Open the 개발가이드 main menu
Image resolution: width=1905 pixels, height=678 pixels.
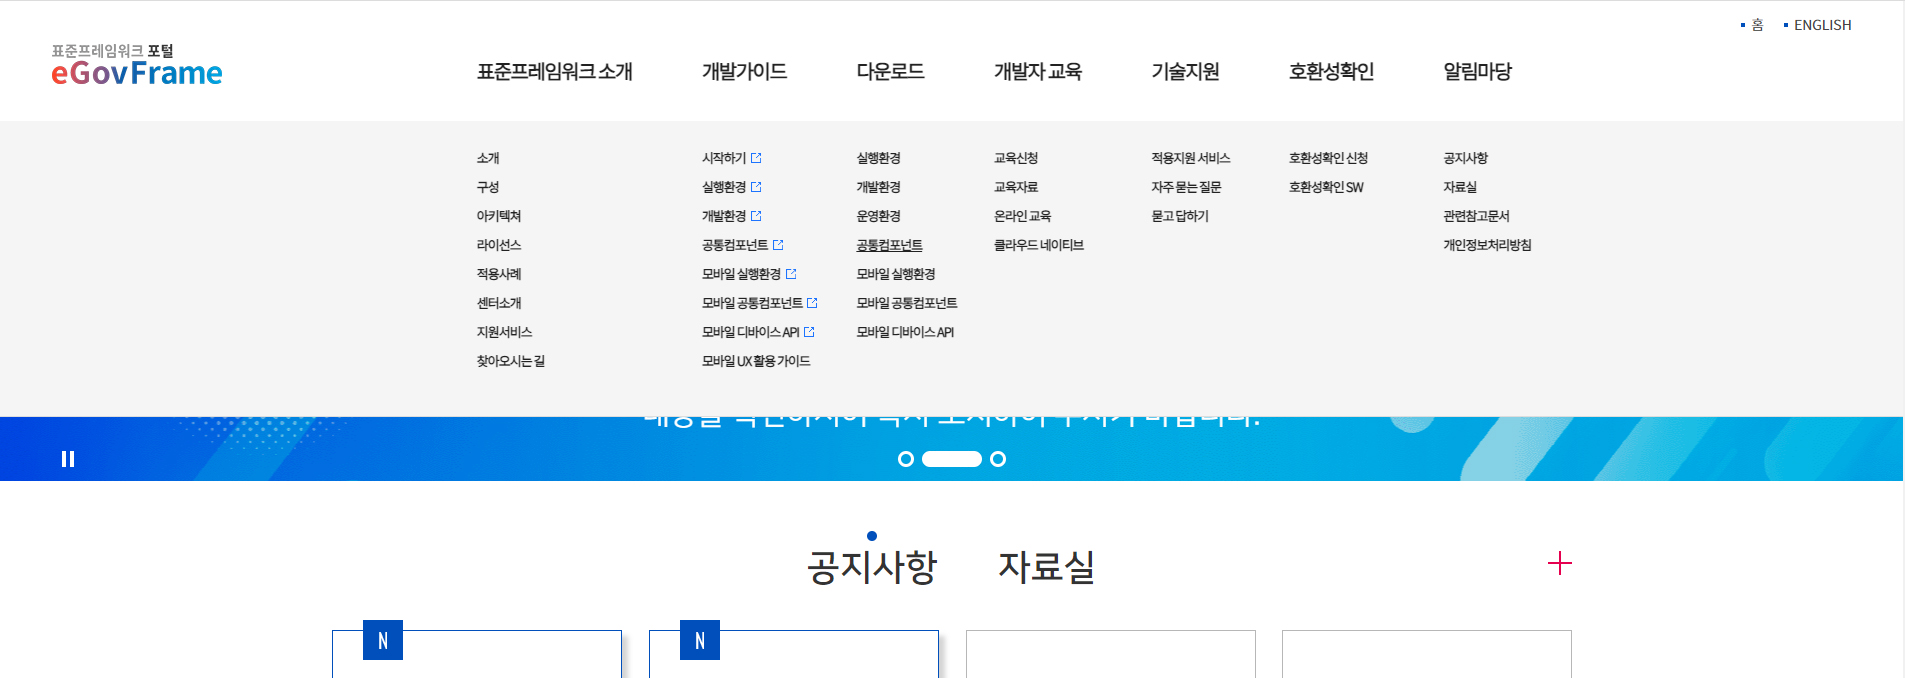[x=744, y=72]
